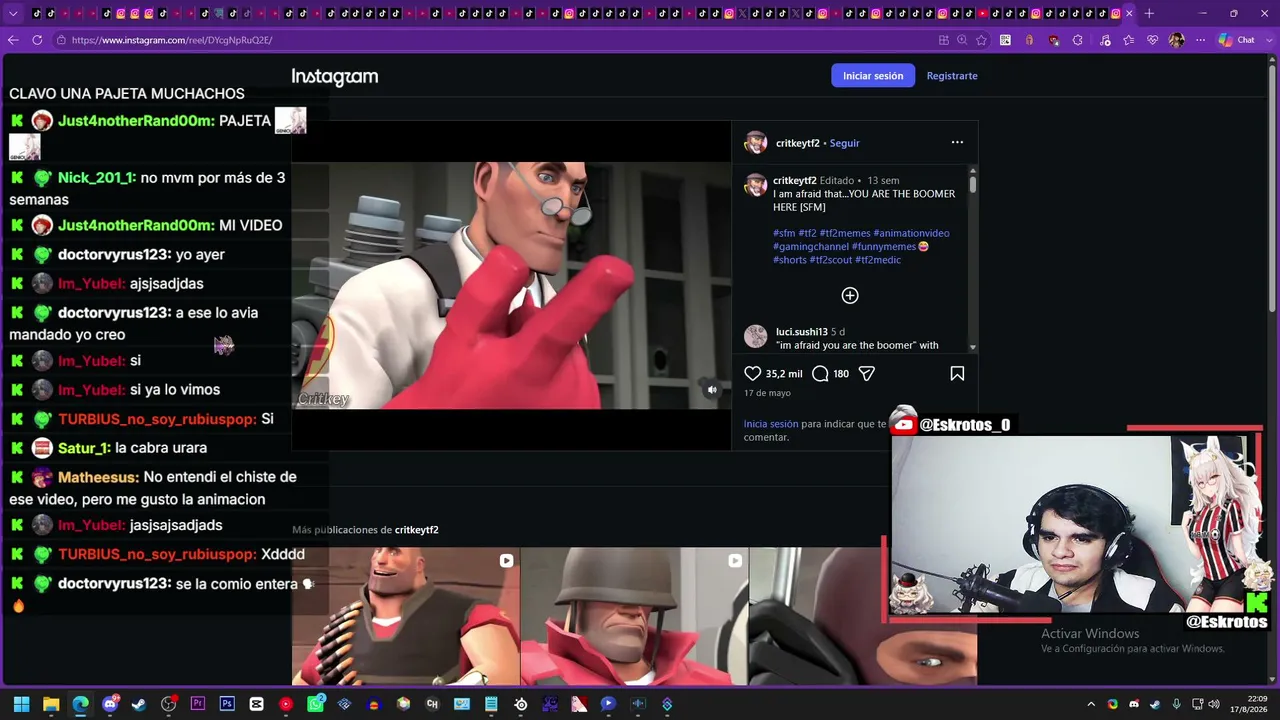Viewport: 1280px width, 720px height.
Task: Open Adobe Photoshop from taskbar
Action: pos(227,704)
